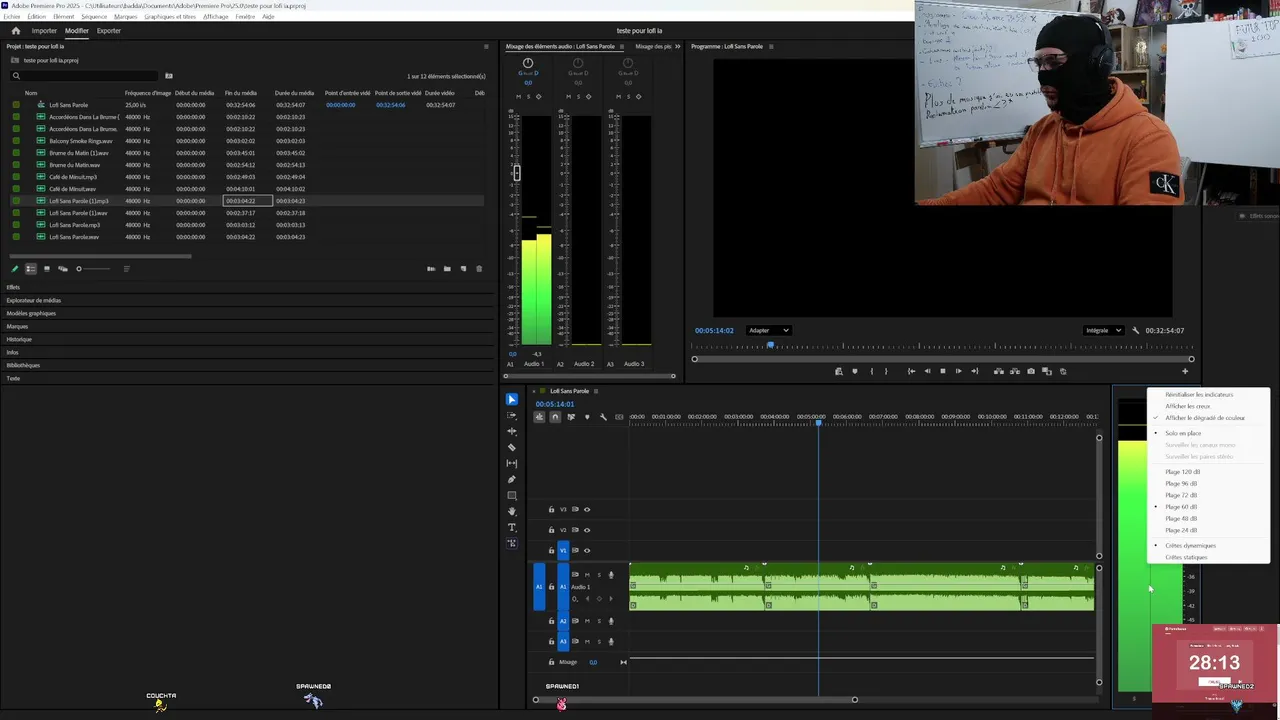This screenshot has height=720, width=1280.
Task: Click the Nom column header
Action: pos(31,93)
